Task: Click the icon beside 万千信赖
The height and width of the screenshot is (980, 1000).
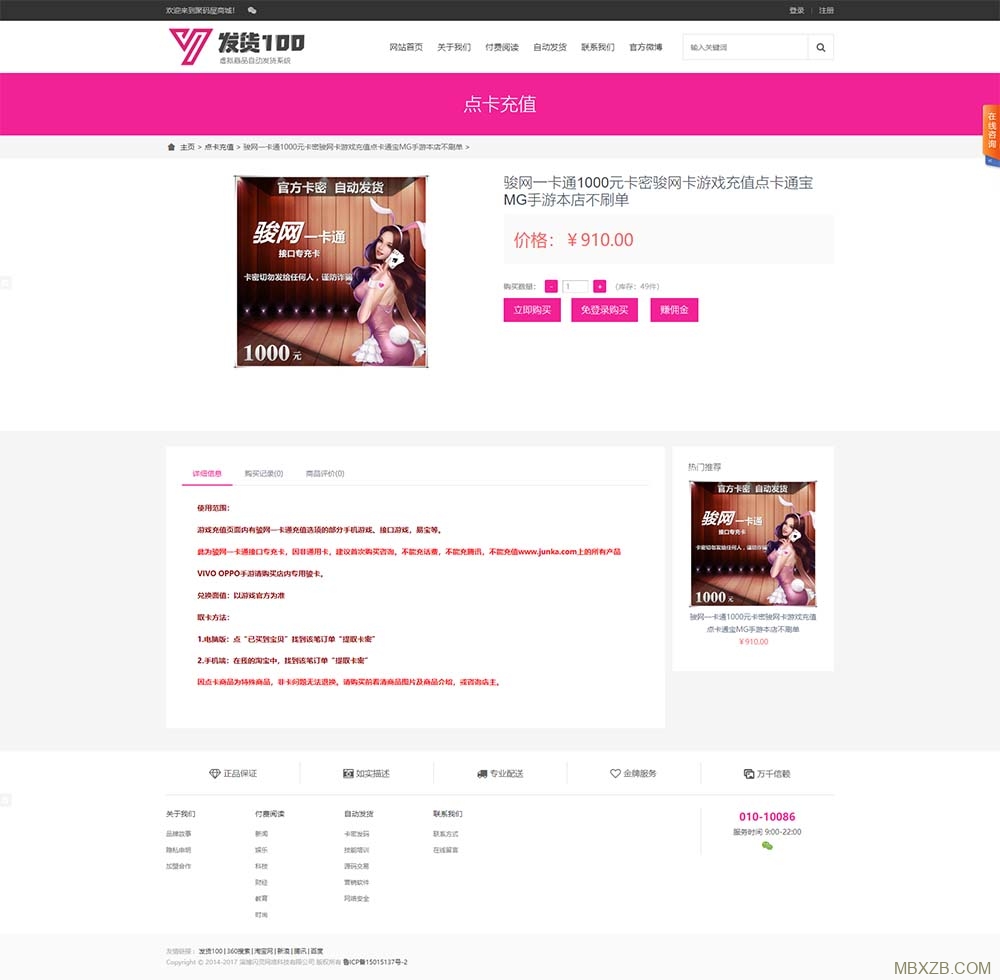Action: point(749,774)
